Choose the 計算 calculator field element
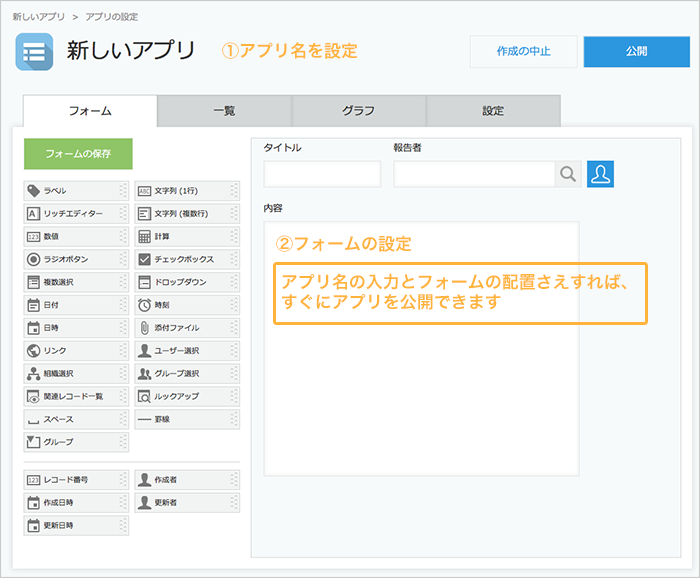700x578 pixels. (187, 236)
